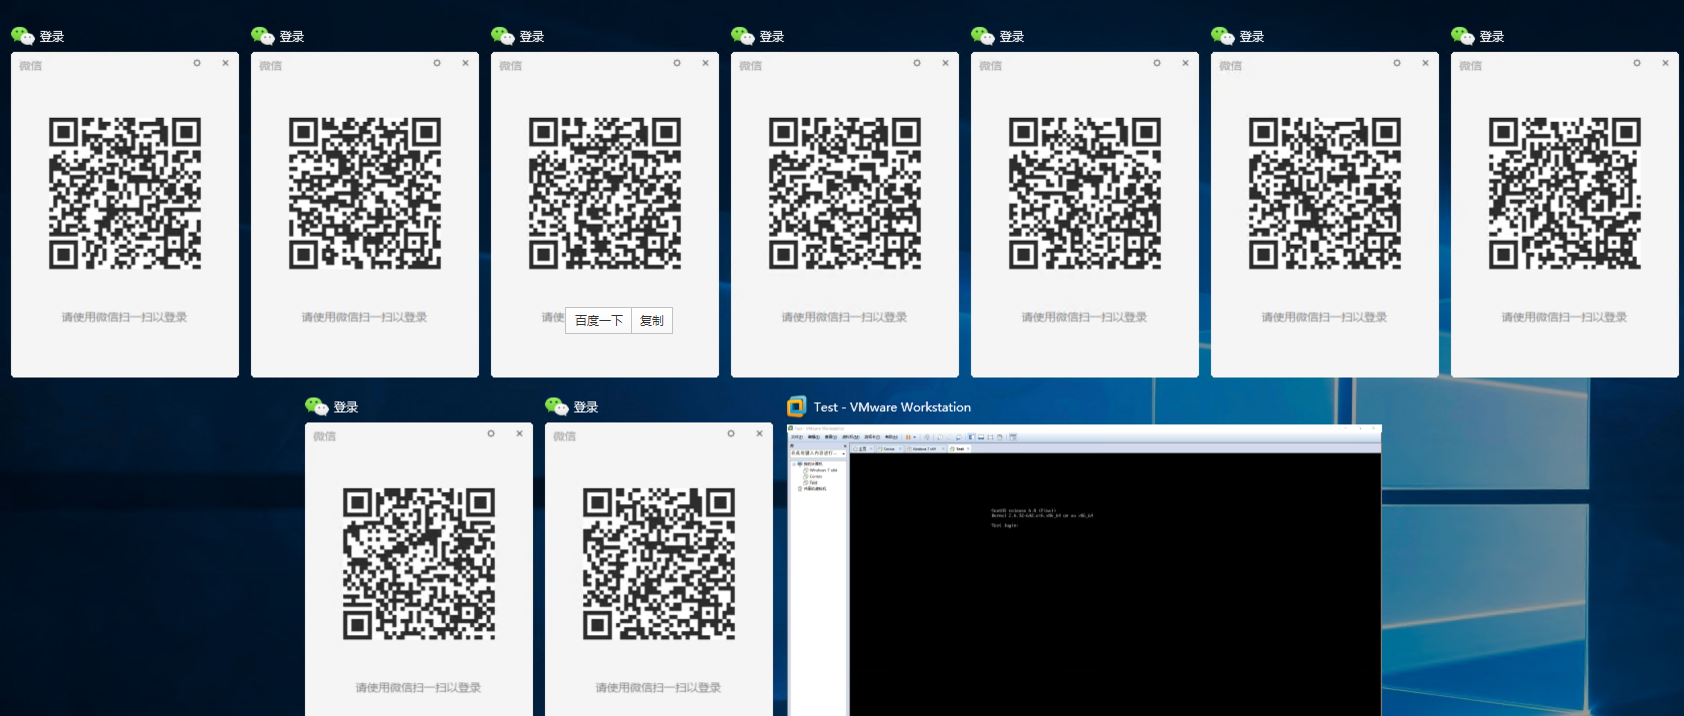This screenshot has height=716, width=1684.
Task: Click Windows 7 x64 in VMware library tree
Action: [822, 470]
